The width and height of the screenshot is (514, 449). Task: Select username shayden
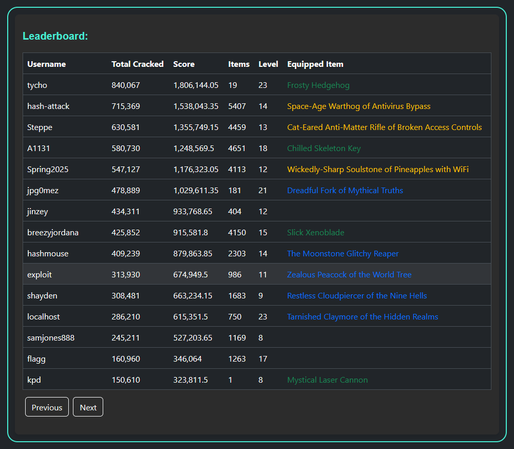[42, 296]
